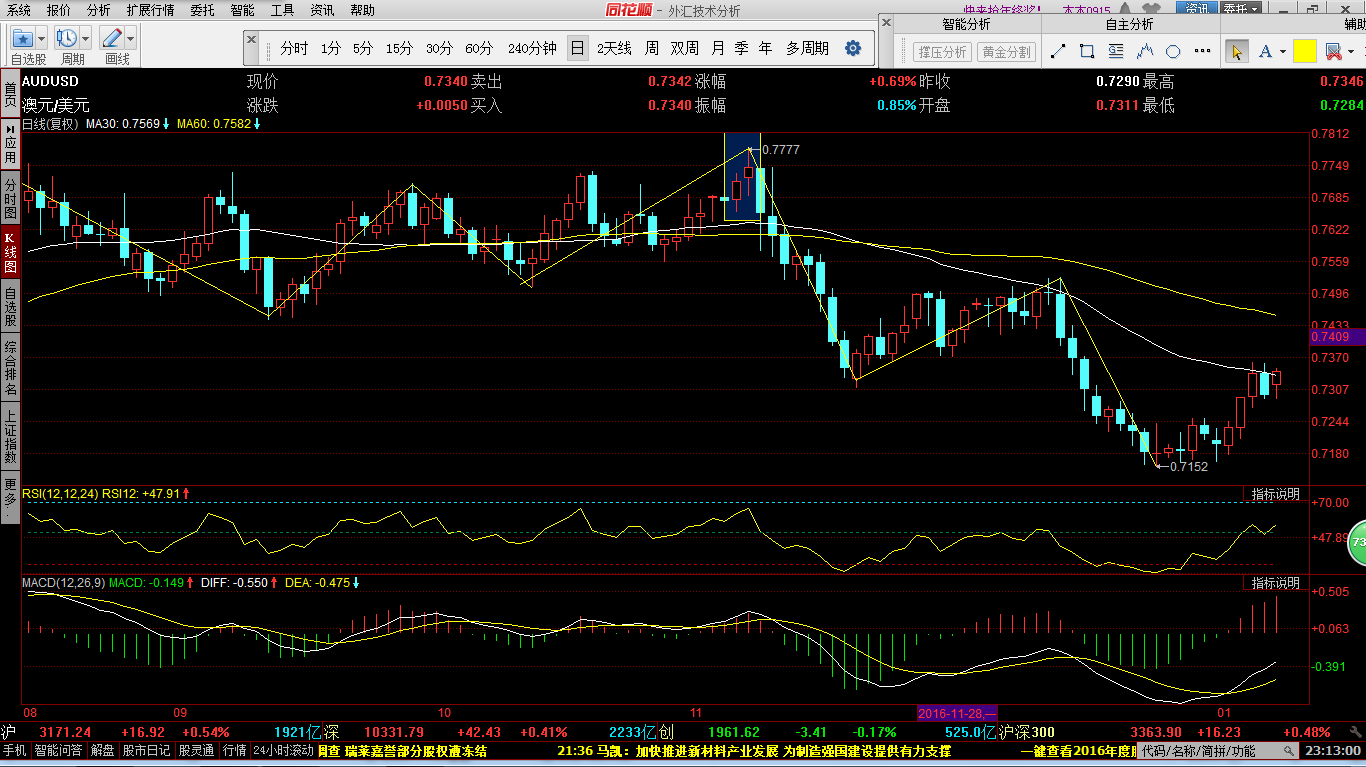This screenshot has height=767, width=1366.
Task: Click the 黄金分割 button
Action: (x=1006, y=52)
